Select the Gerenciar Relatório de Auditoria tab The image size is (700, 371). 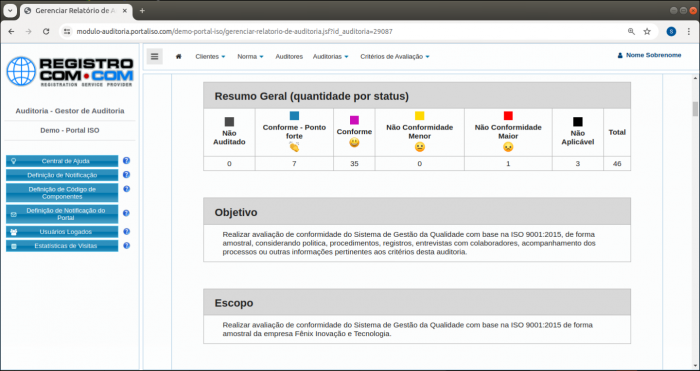tap(75, 11)
